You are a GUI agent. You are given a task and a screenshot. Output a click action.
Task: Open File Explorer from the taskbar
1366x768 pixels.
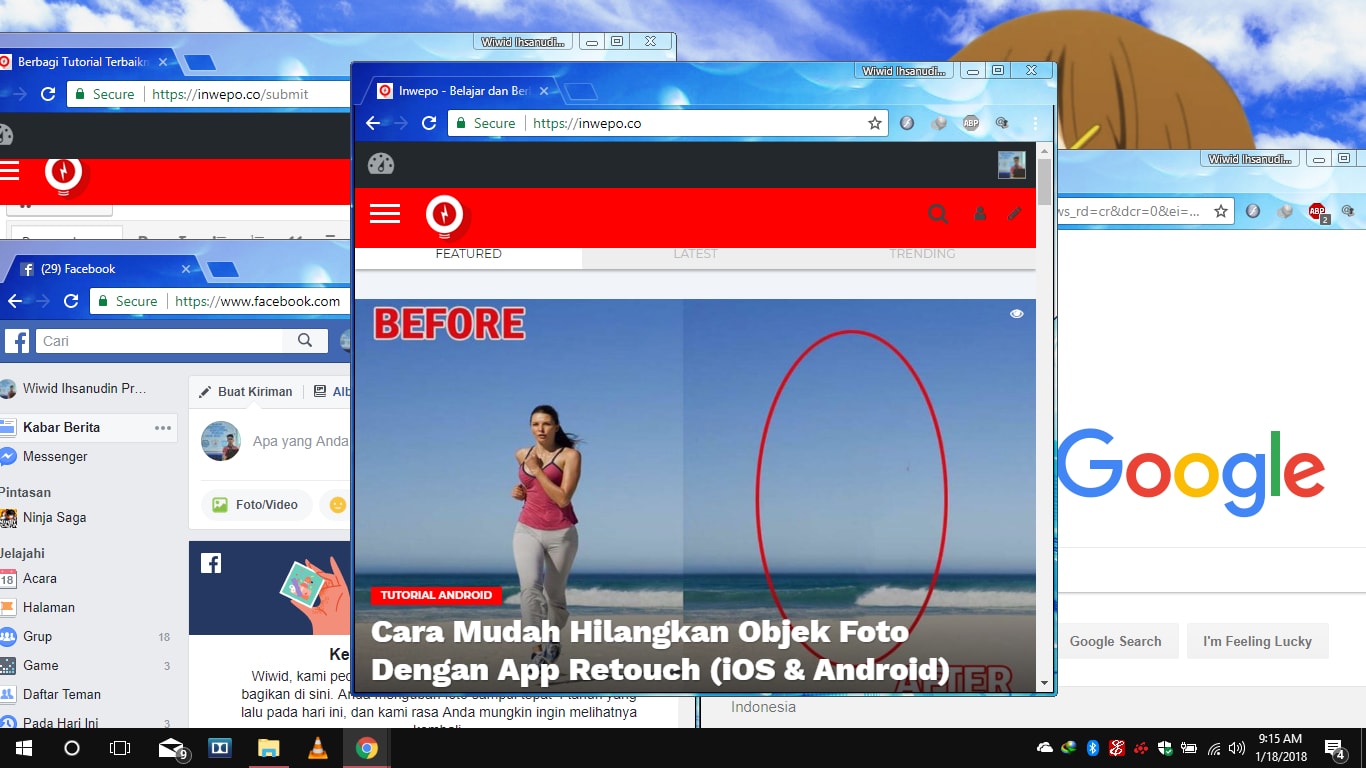click(x=268, y=748)
